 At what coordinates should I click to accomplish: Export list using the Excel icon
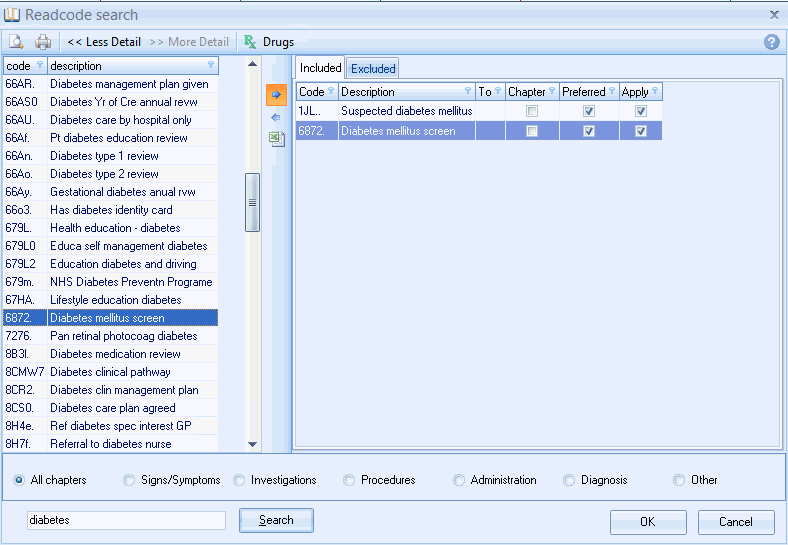(x=276, y=139)
